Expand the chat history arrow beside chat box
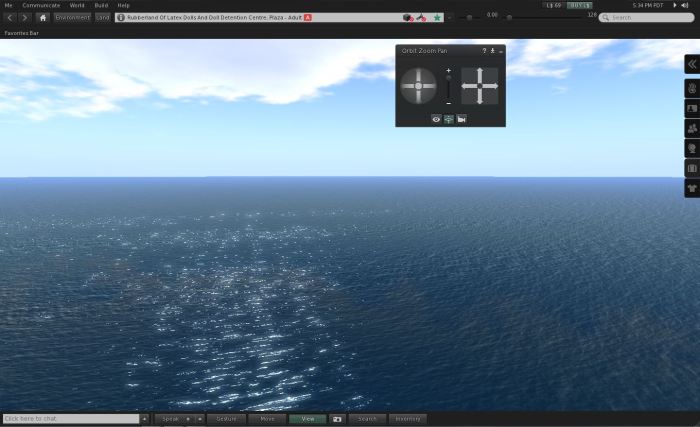This screenshot has height=427, width=700. [145, 419]
